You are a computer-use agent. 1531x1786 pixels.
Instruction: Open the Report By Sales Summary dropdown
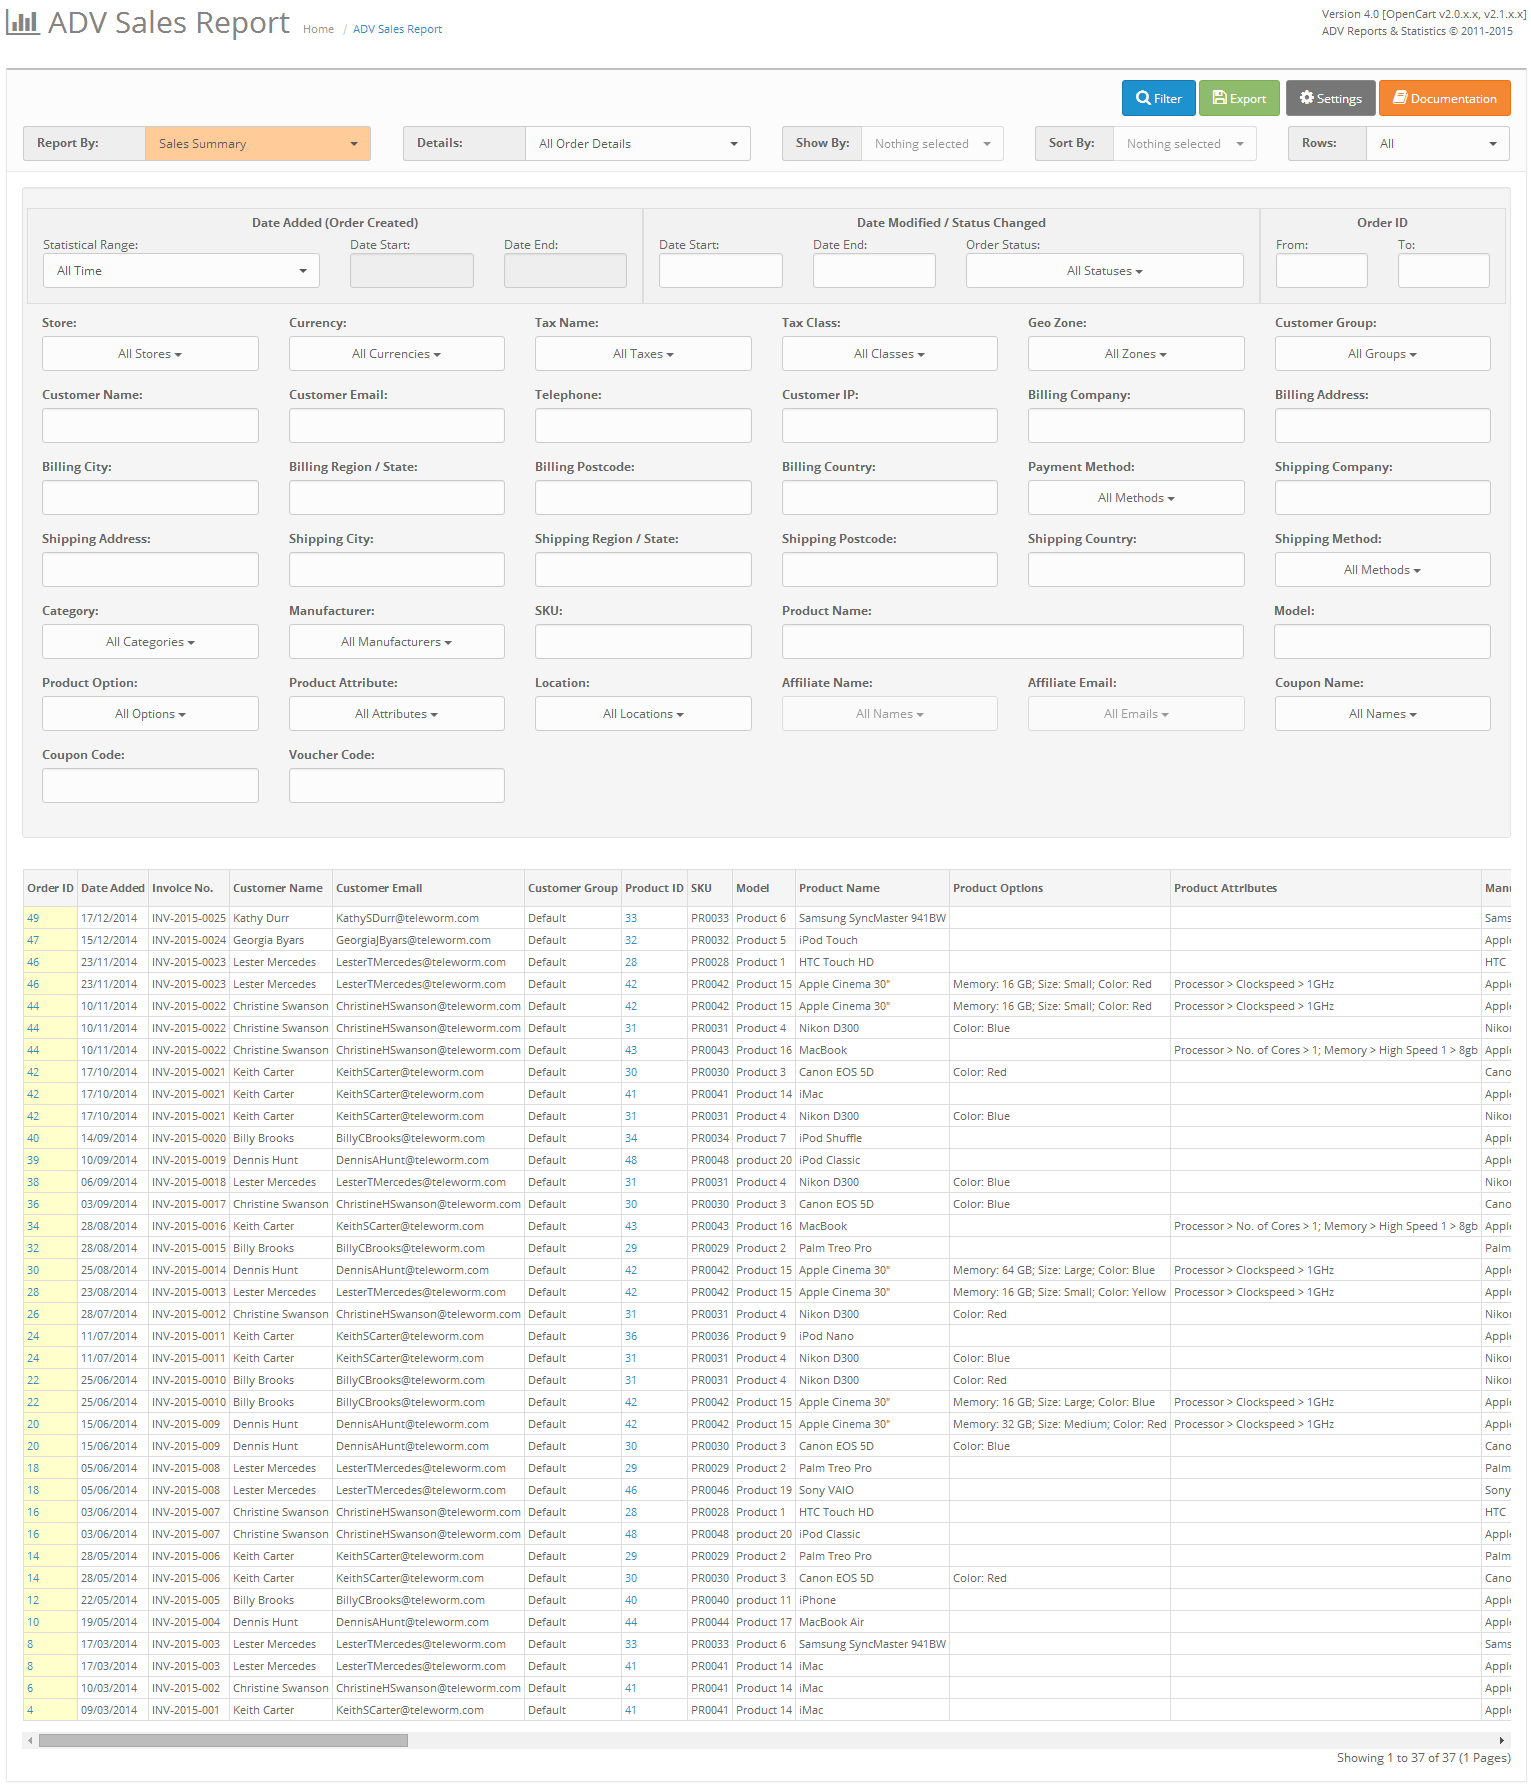pos(258,143)
